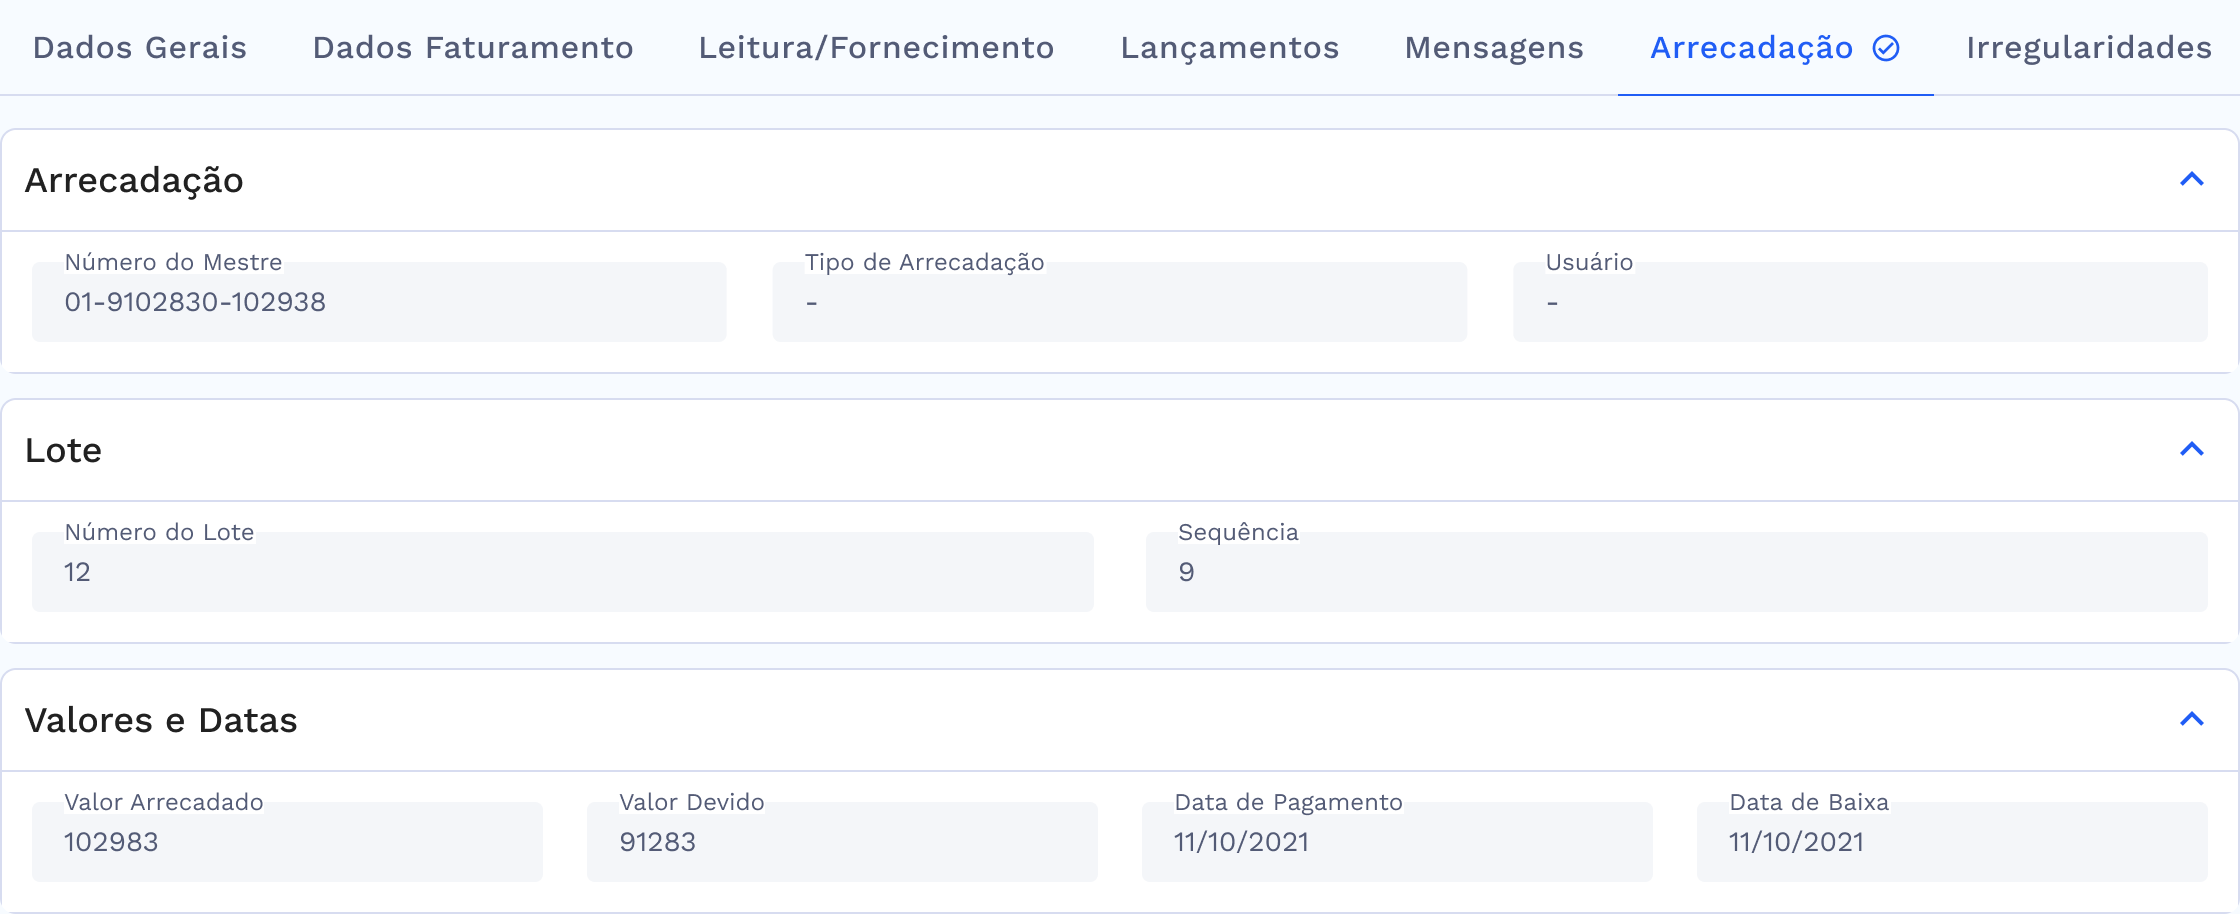
Task: Click the Número do Mestre field
Action: pyautogui.click(x=379, y=302)
